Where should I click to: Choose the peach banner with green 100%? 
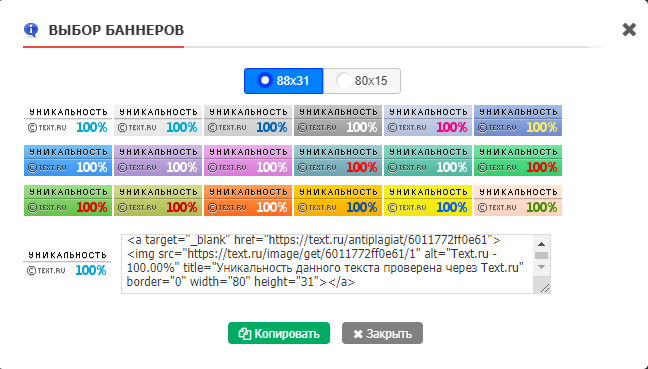coord(518,200)
